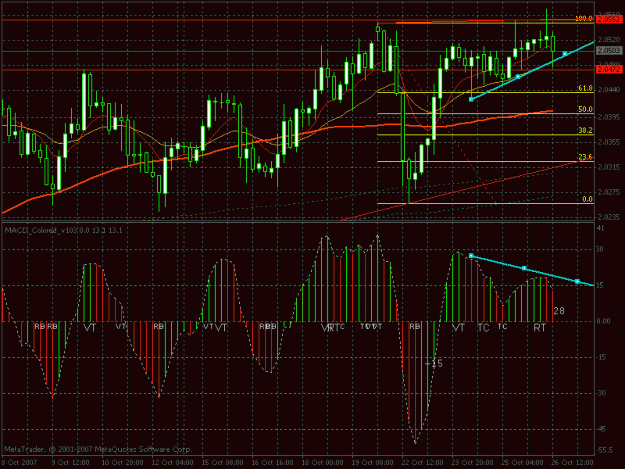
Task: Select the Fibonacci 23.6 level label
Action: click(585, 157)
